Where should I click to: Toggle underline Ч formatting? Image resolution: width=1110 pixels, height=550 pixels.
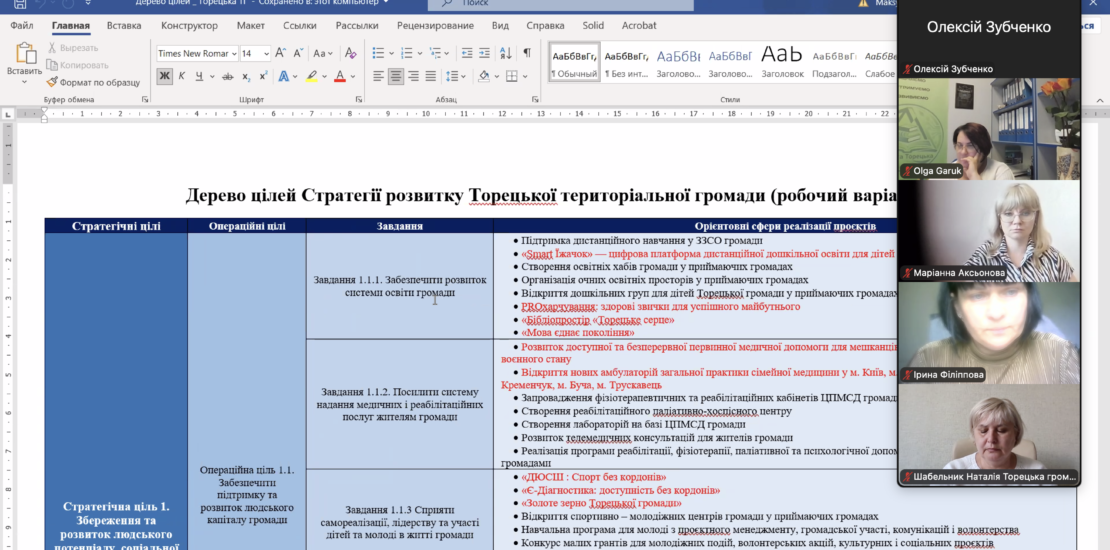(200, 76)
